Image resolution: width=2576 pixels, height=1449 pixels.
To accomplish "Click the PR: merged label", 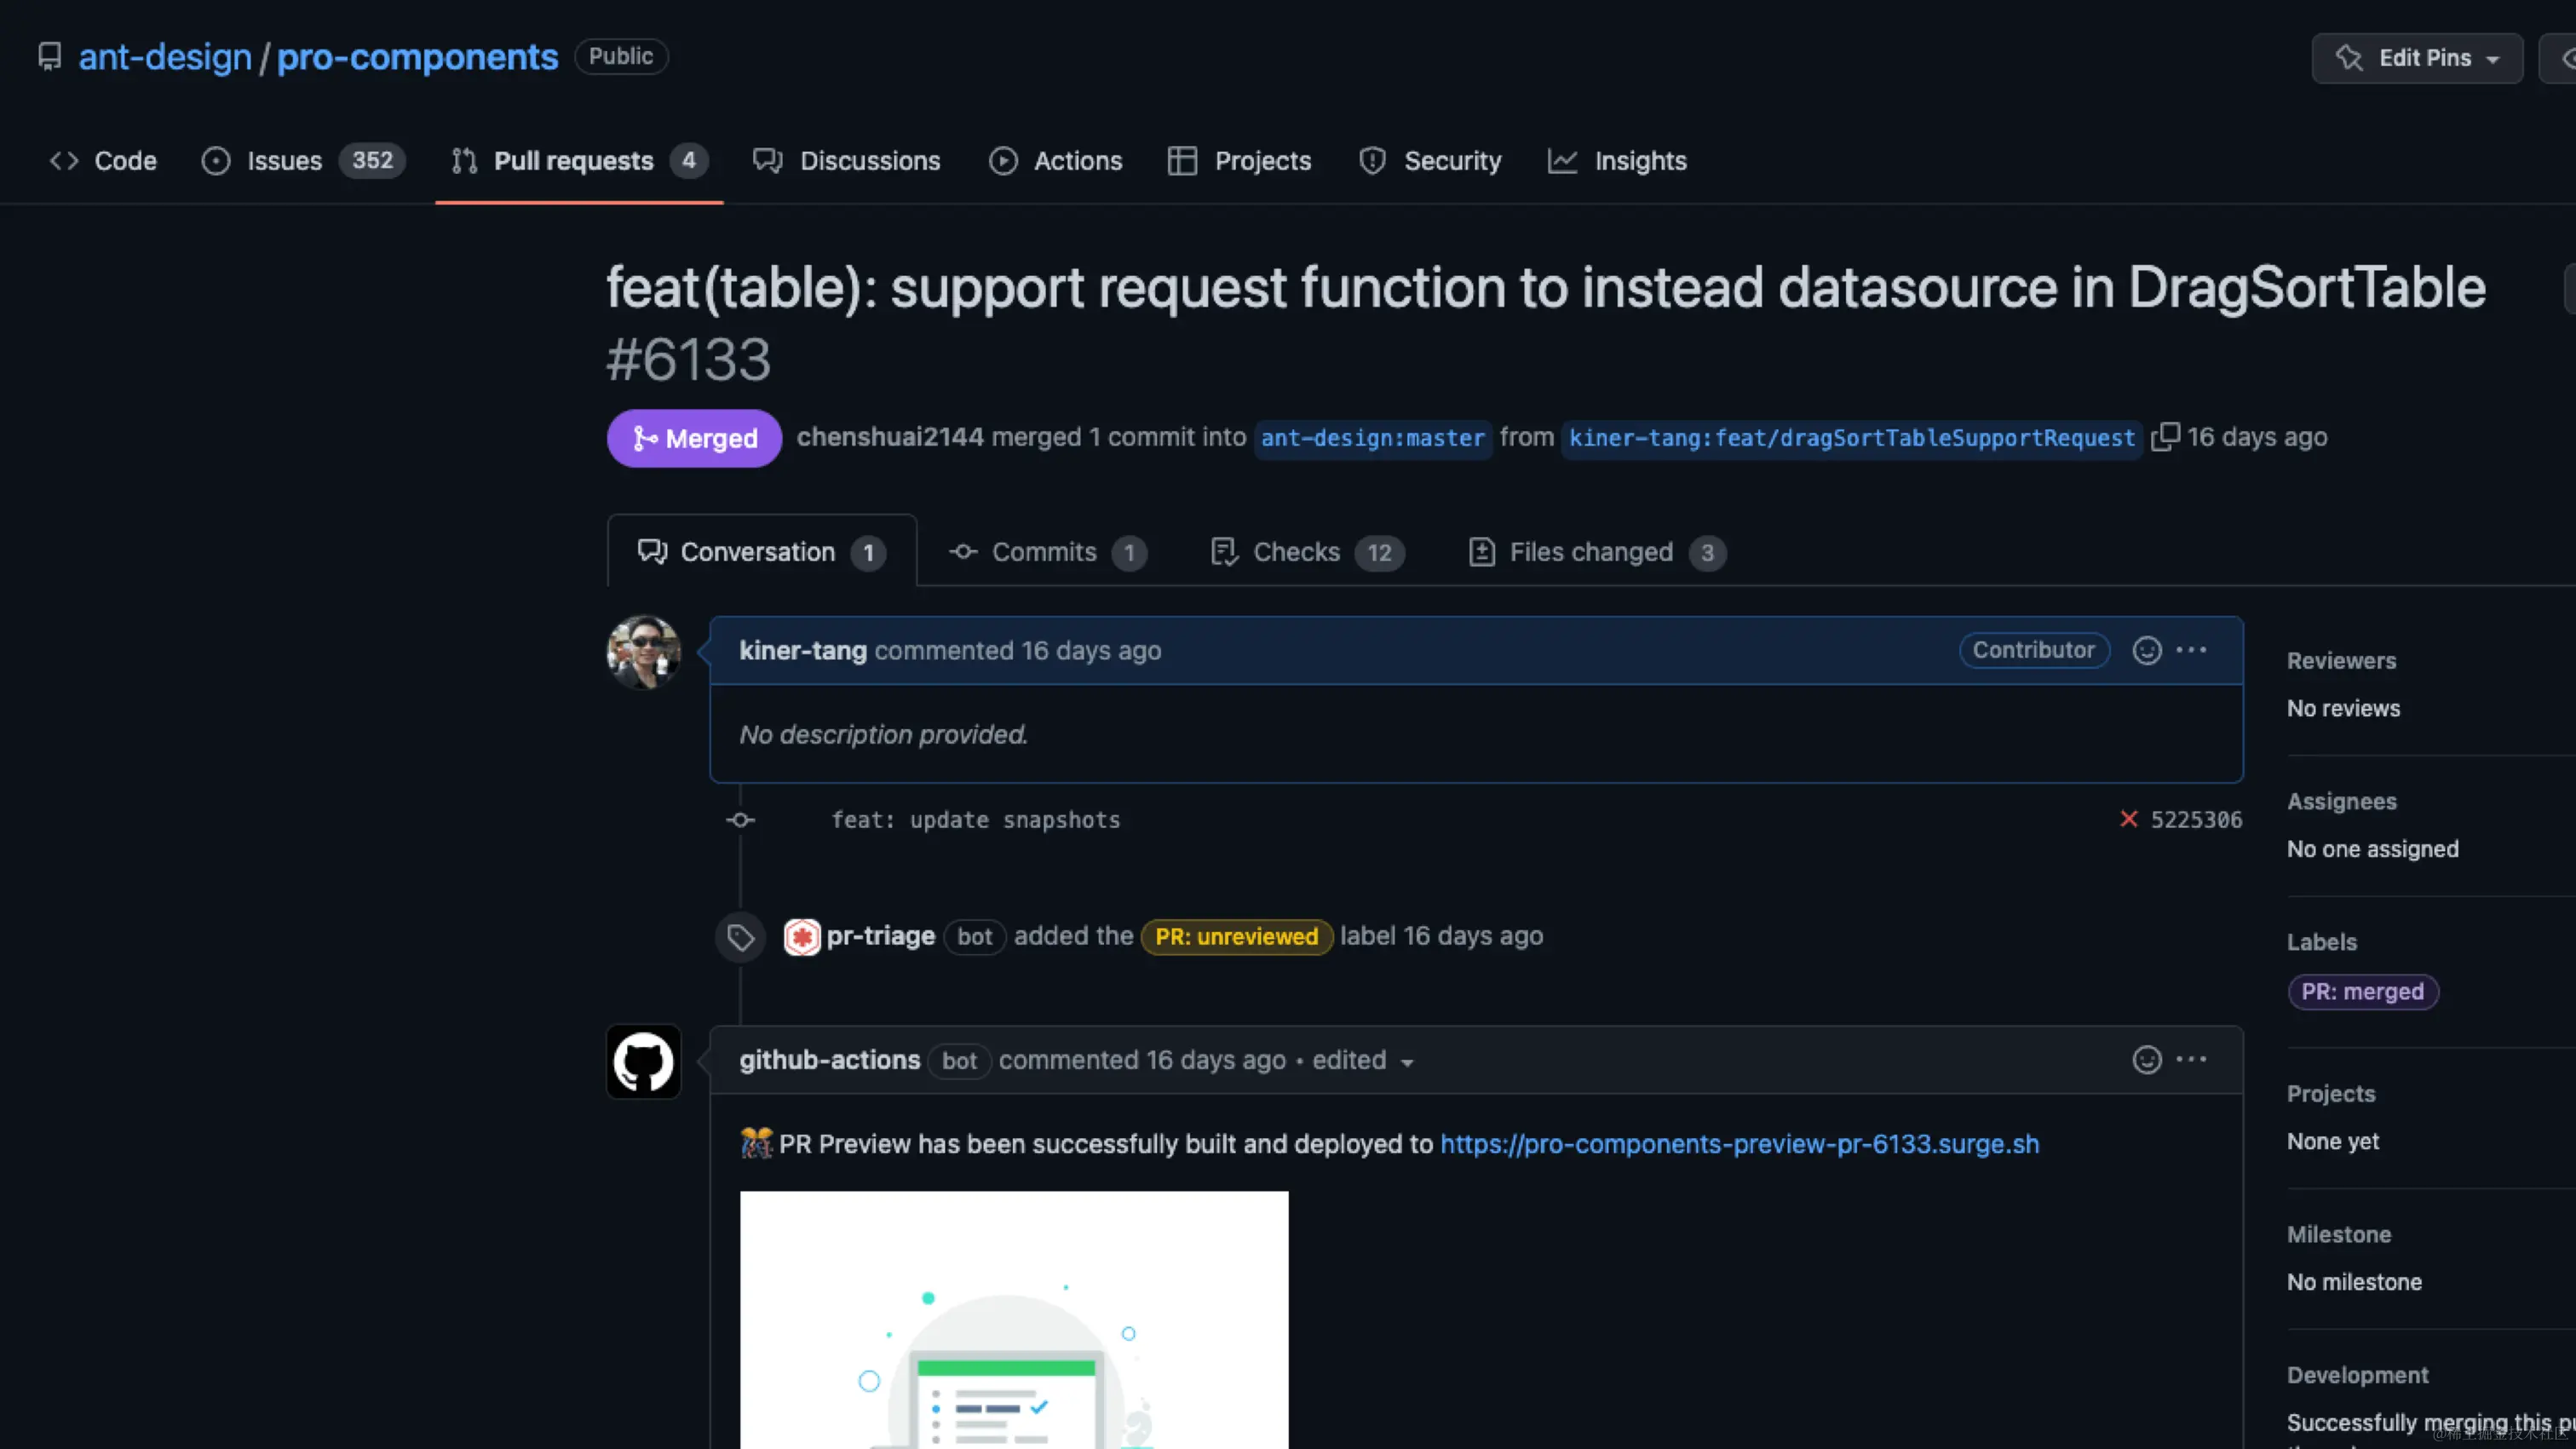I will coord(2362,991).
